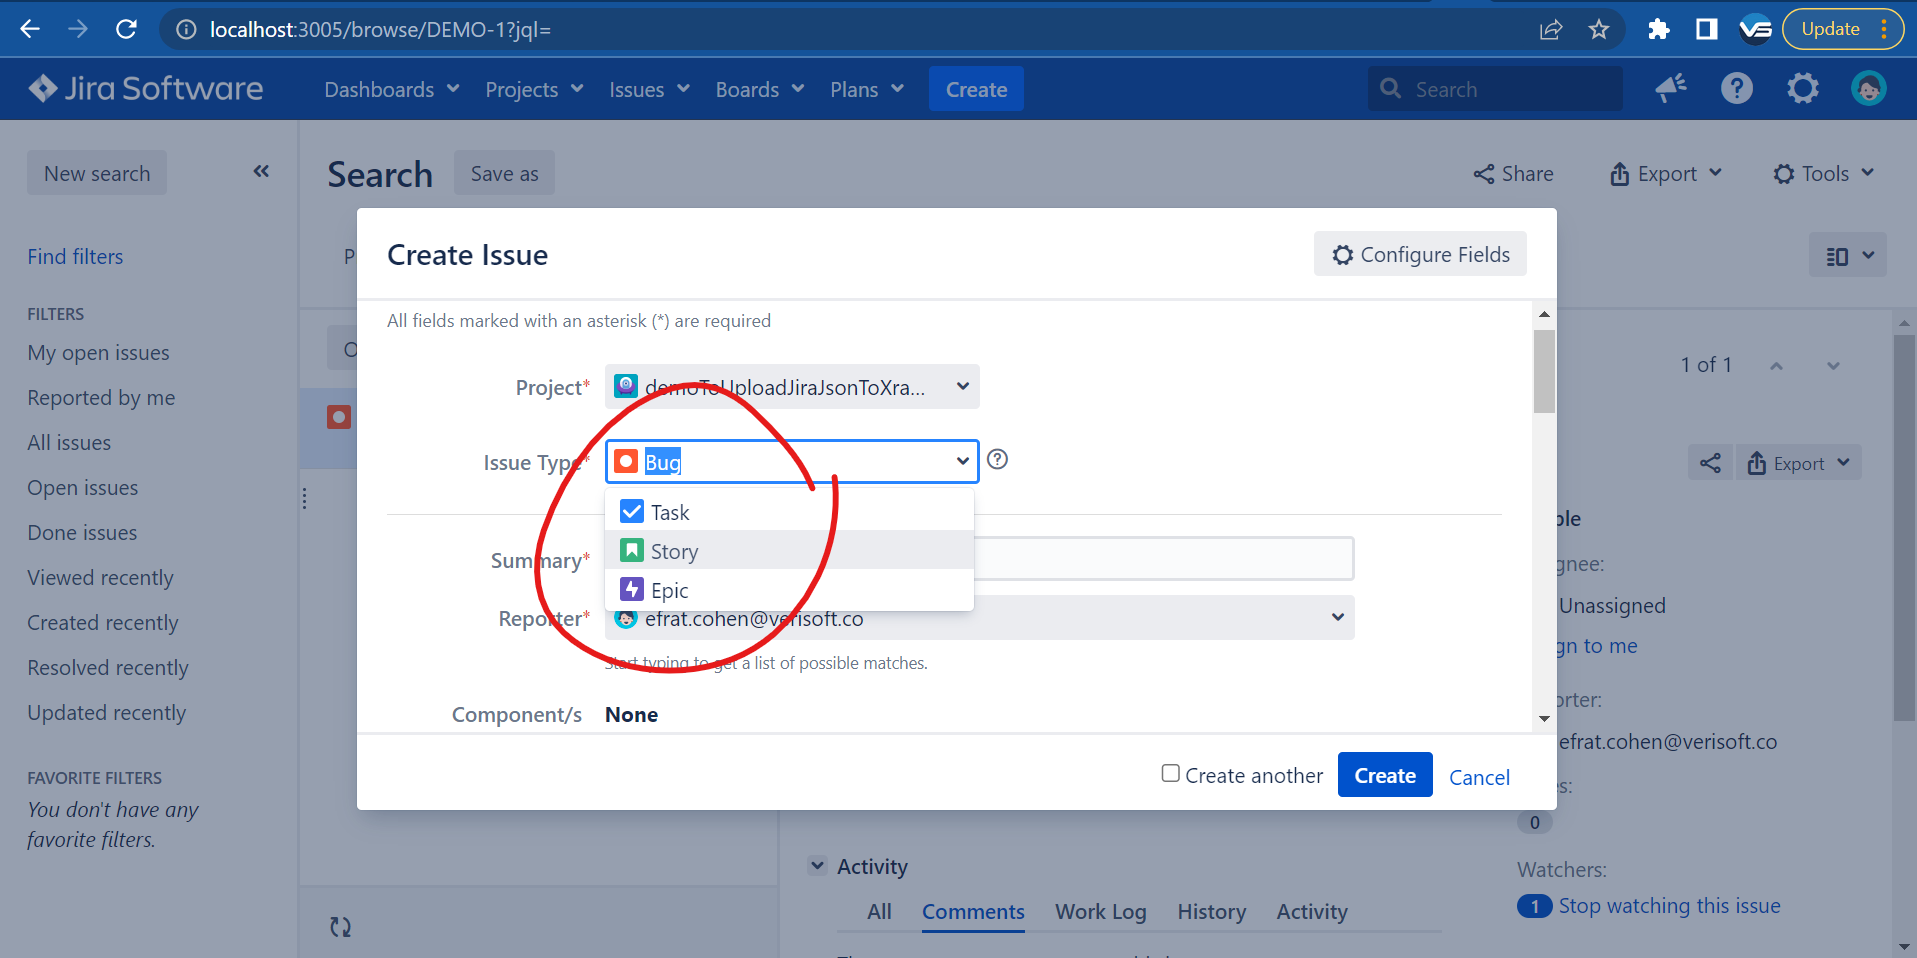Go to the previous issue arrow
Image resolution: width=1917 pixels, height=958 pixels.
pos(1776,365)
